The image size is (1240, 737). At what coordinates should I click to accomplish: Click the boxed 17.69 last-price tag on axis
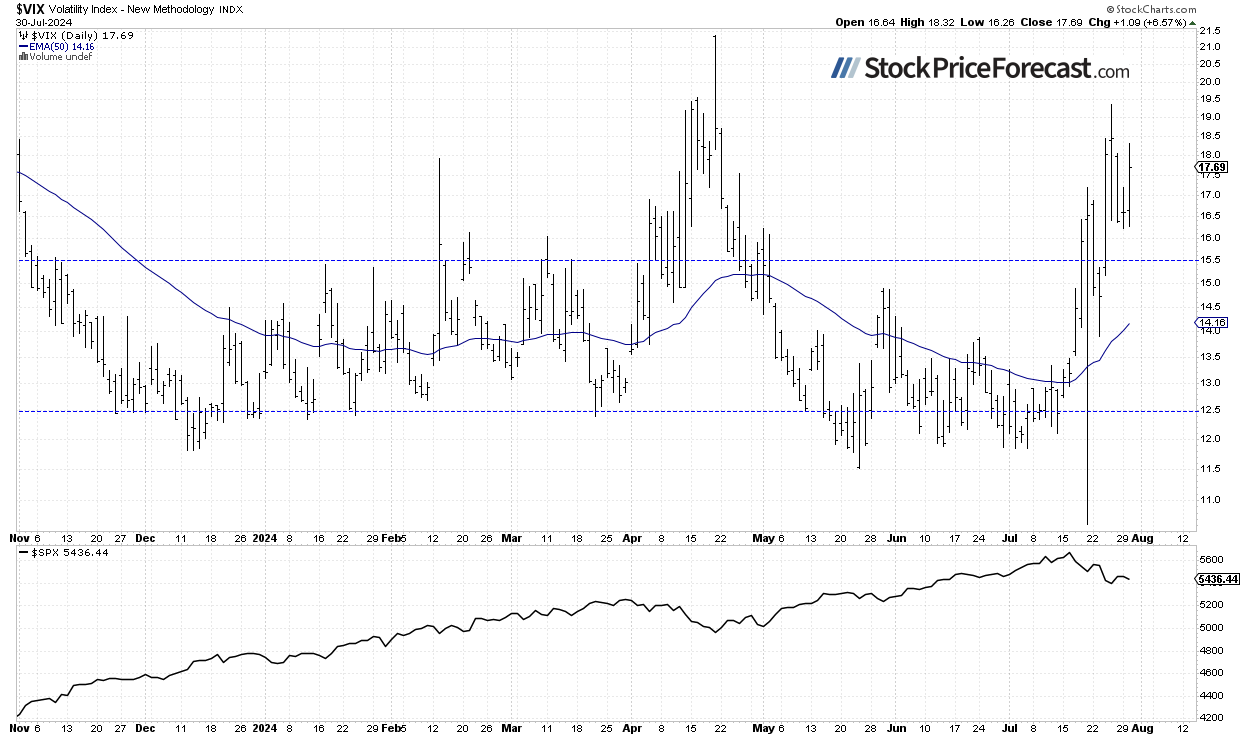click(x=1212, y=167)
